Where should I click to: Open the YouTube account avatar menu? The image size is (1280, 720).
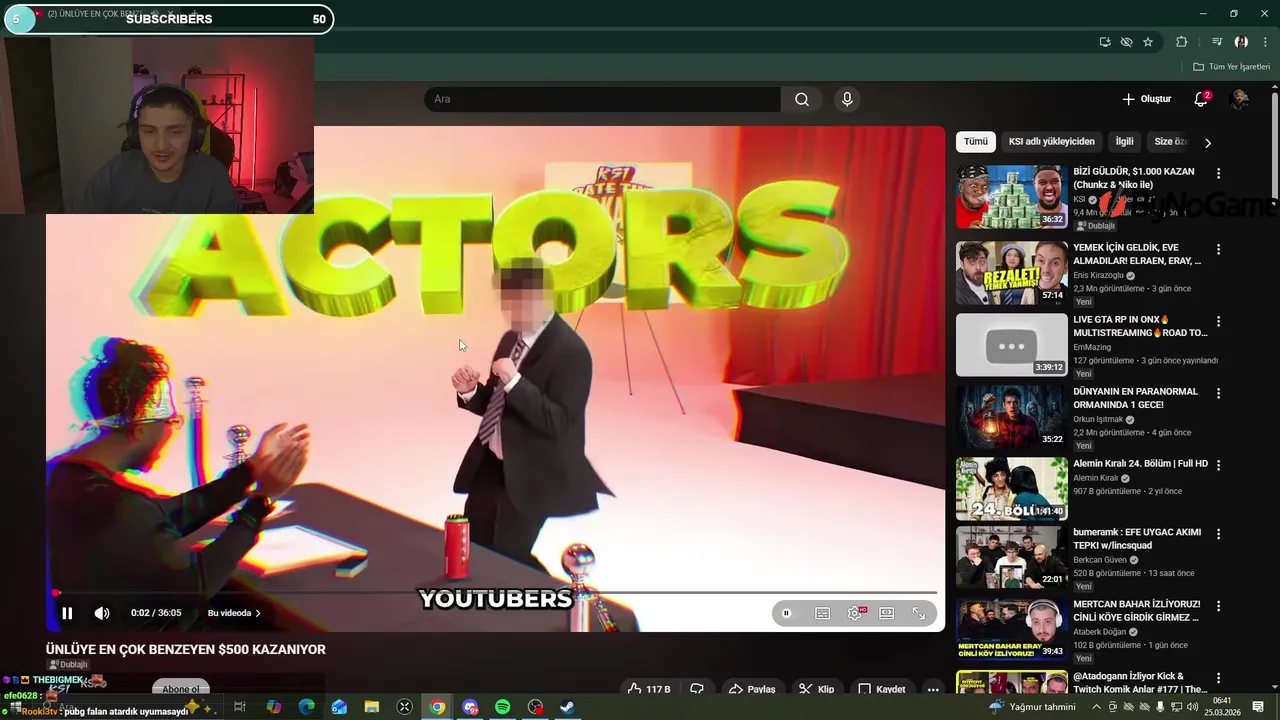[1240, 99]
